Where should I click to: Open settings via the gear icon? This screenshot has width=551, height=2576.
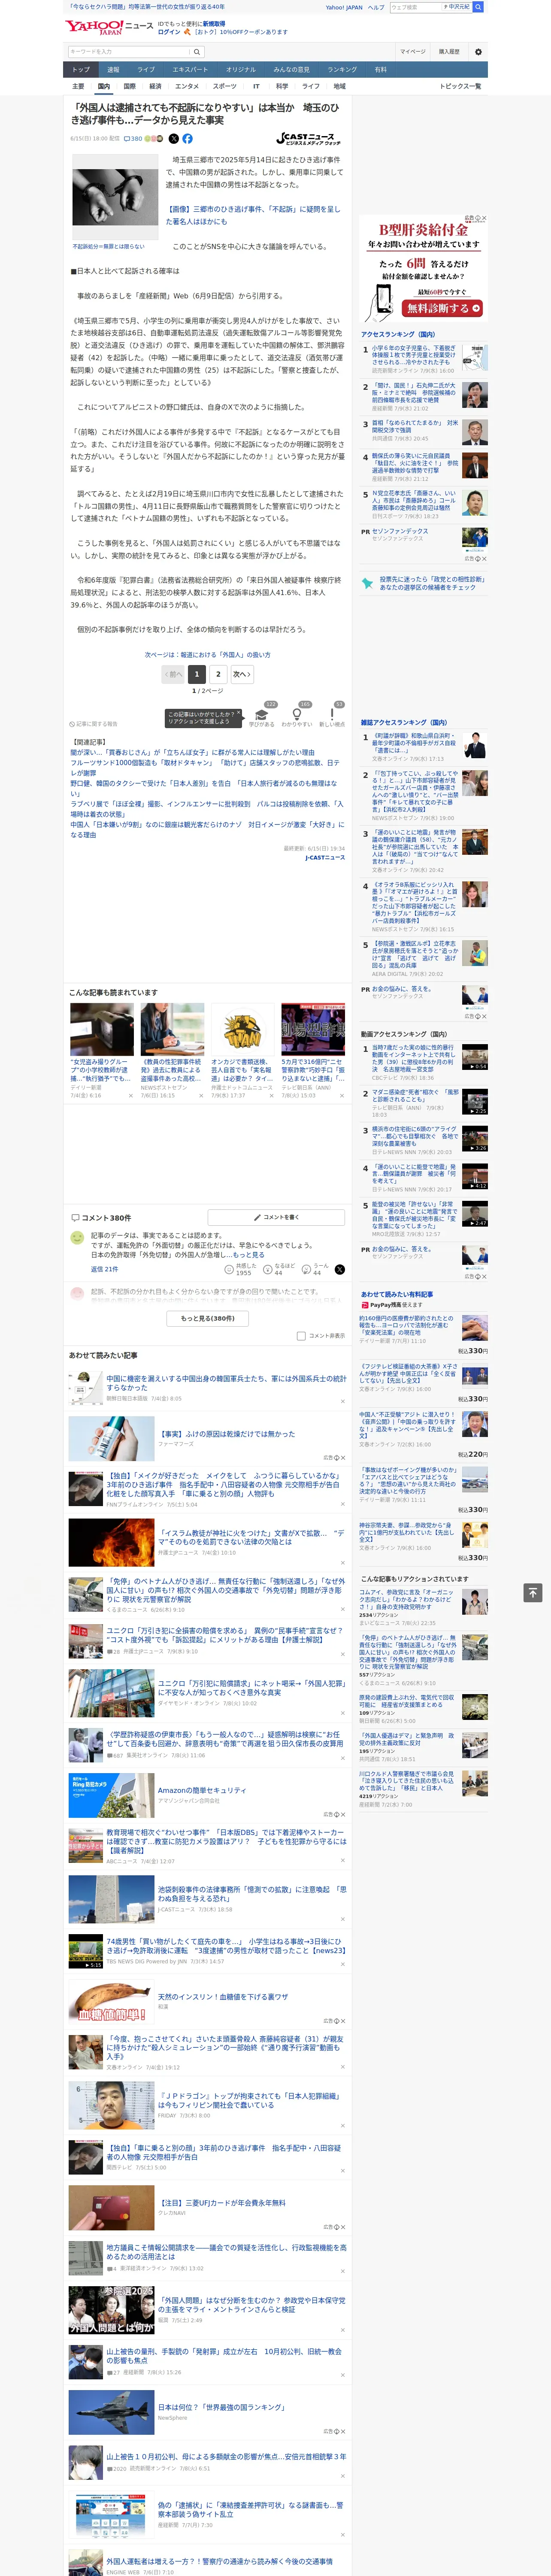(478, 51)
